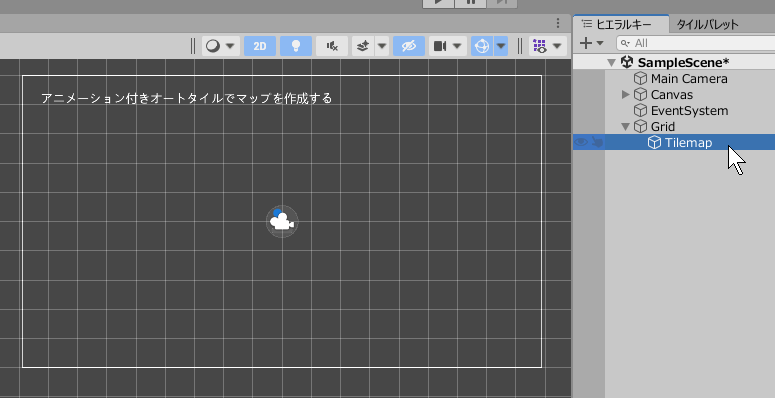
Task: Open the gizmos dropdown arrow
Action: [x=501, y=46]
